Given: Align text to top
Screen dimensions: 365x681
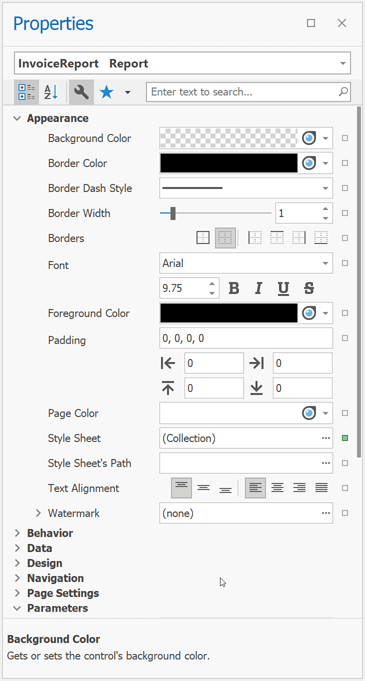Looking at the screenshot, I should pos(182,488).
